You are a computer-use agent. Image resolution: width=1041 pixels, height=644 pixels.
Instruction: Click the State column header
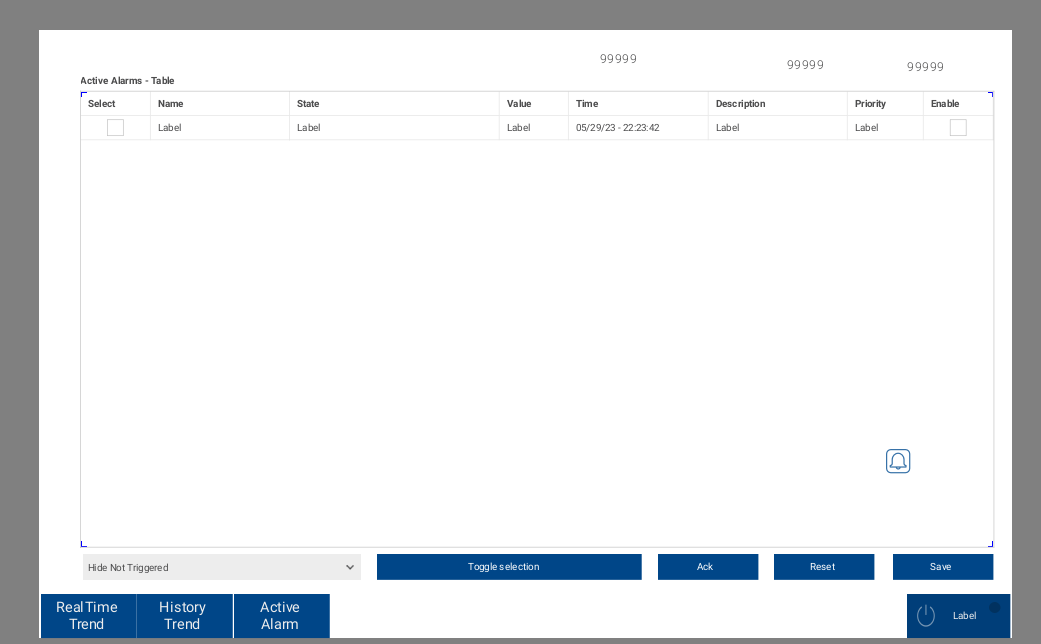[x=394, y=104]
